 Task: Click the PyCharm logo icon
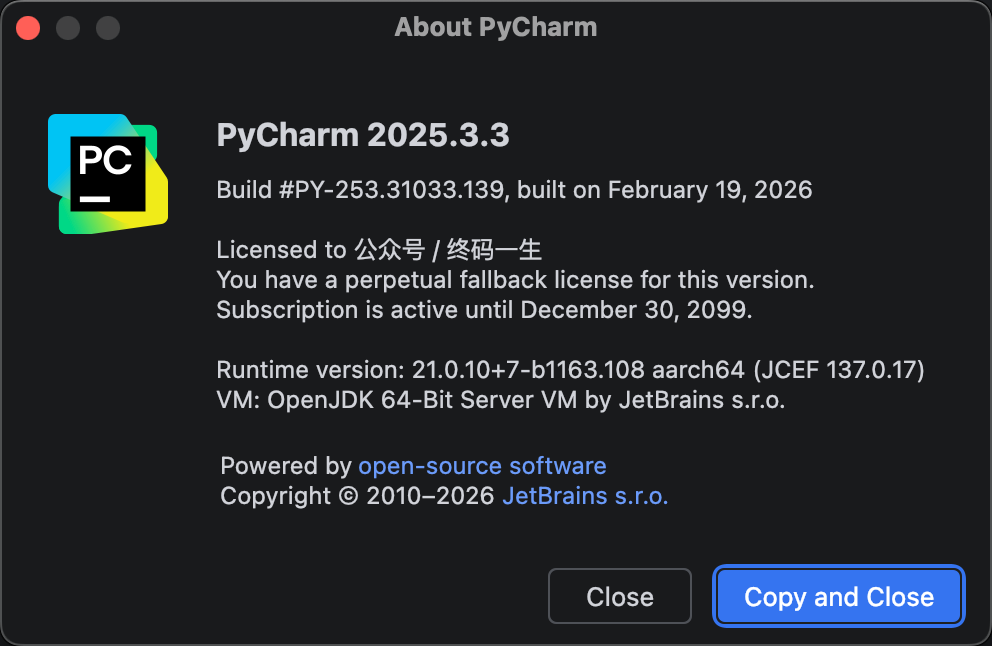[107, 173]
